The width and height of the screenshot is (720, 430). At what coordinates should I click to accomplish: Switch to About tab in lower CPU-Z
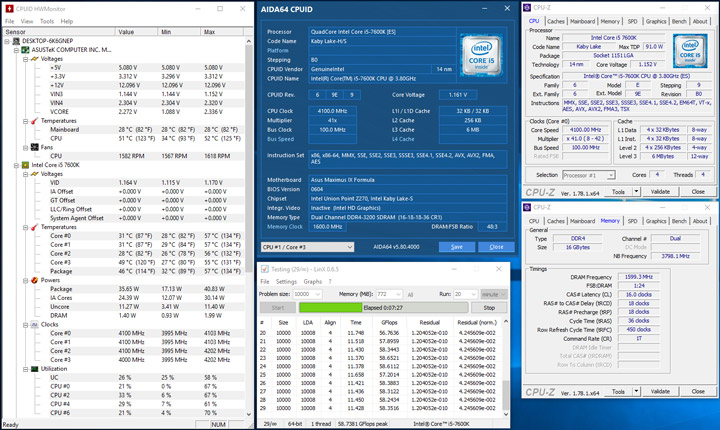(700, 221)
